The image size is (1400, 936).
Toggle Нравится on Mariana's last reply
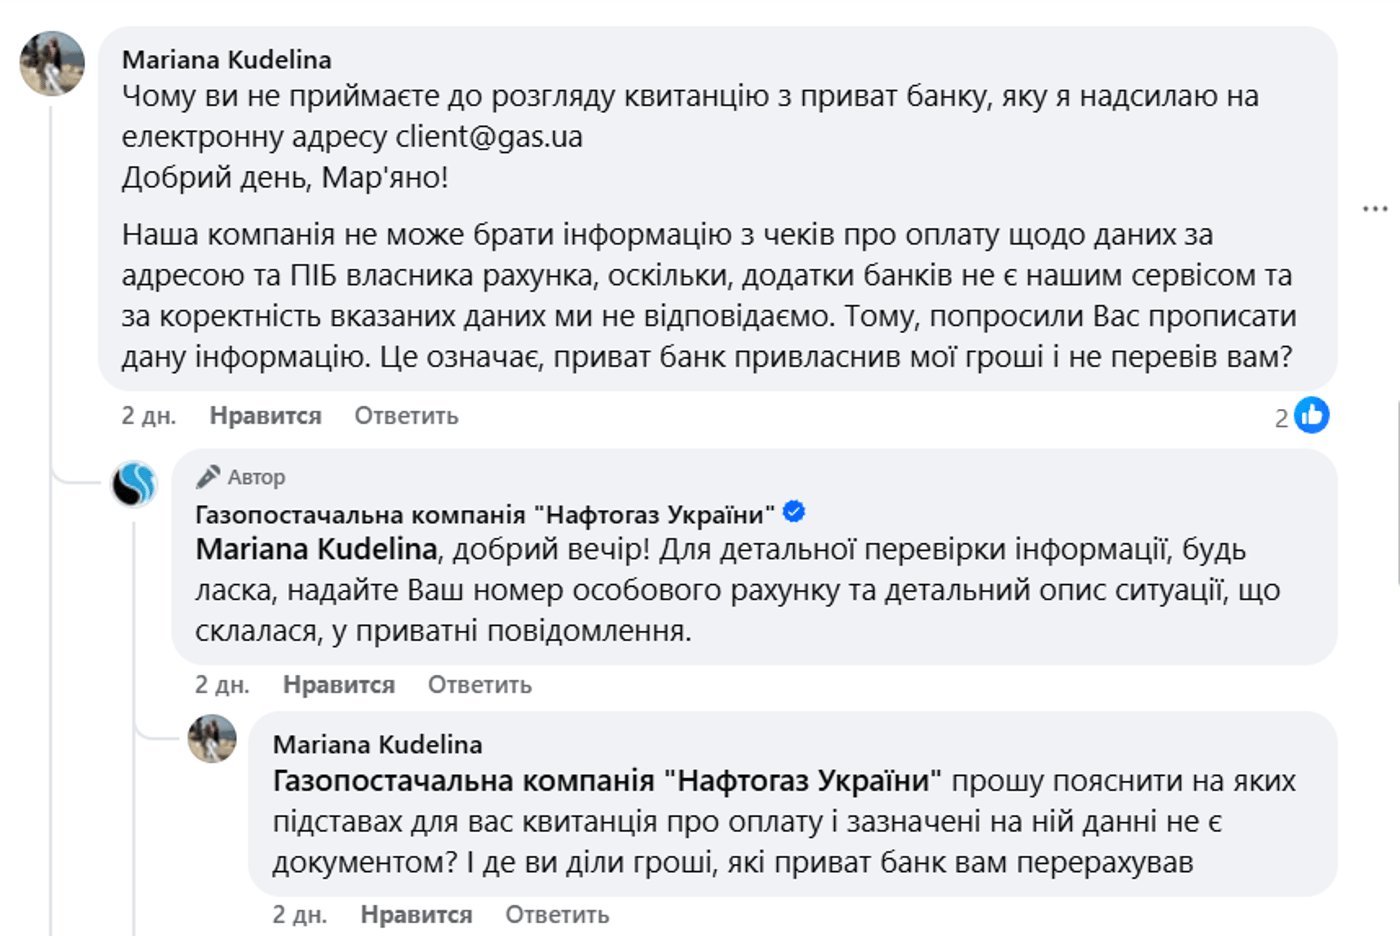[416, 914]
